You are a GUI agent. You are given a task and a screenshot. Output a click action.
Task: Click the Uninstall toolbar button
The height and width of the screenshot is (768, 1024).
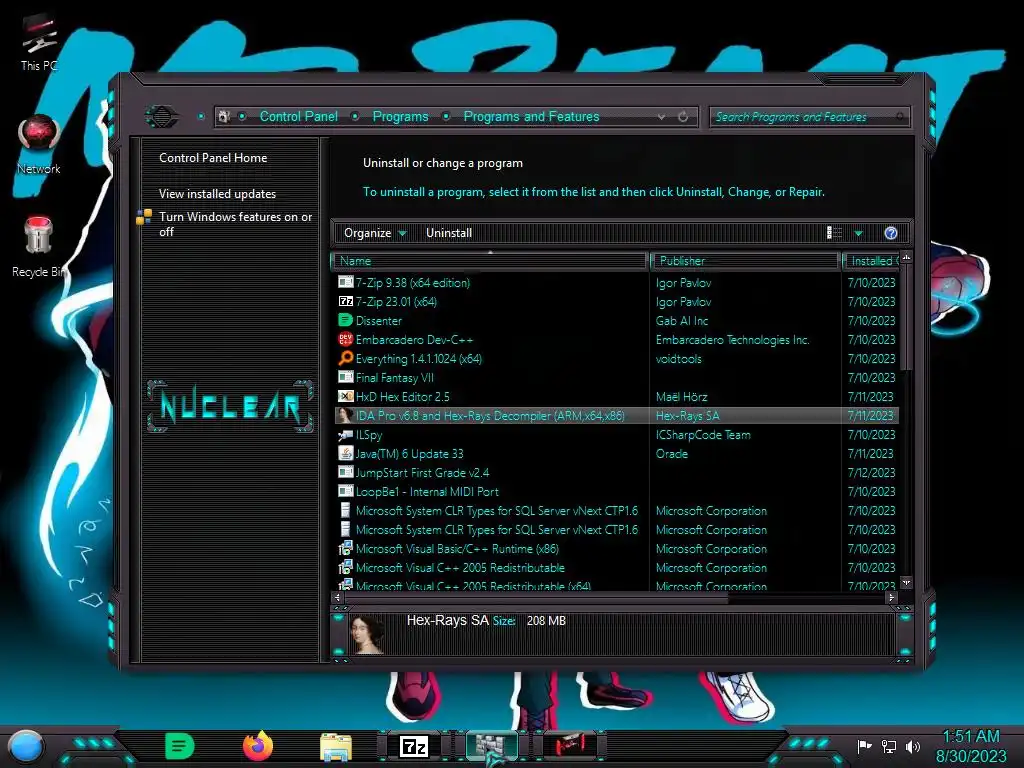[x=449, y=233]
